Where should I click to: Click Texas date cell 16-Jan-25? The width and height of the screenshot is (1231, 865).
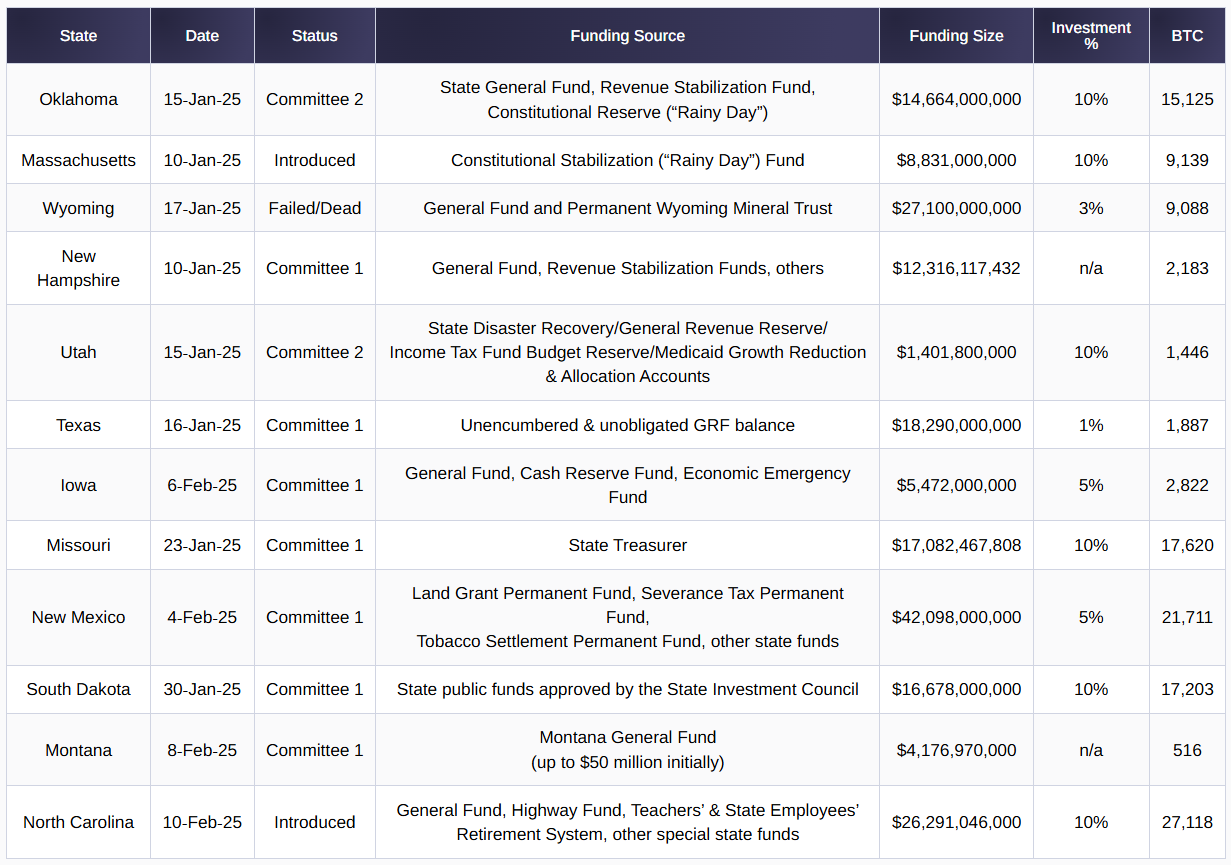tap(202, 425)
